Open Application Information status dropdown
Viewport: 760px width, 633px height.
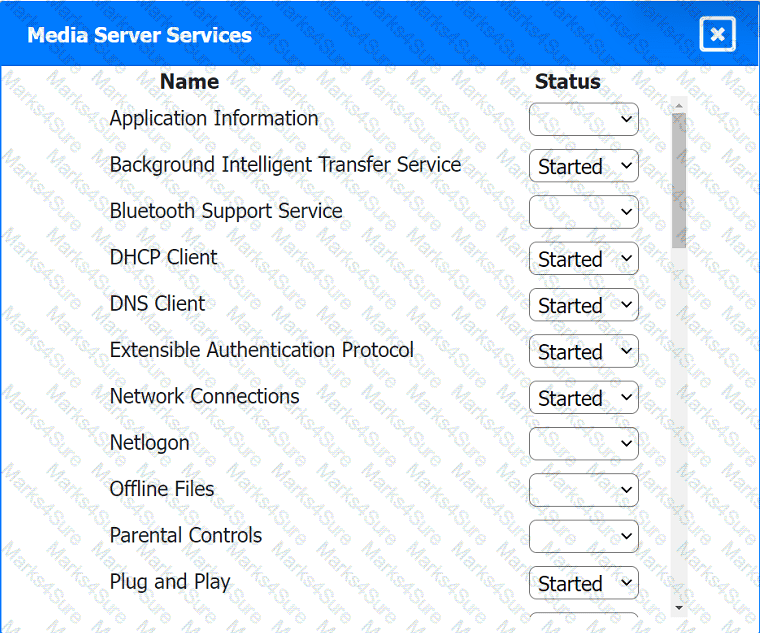coord(583,120)
